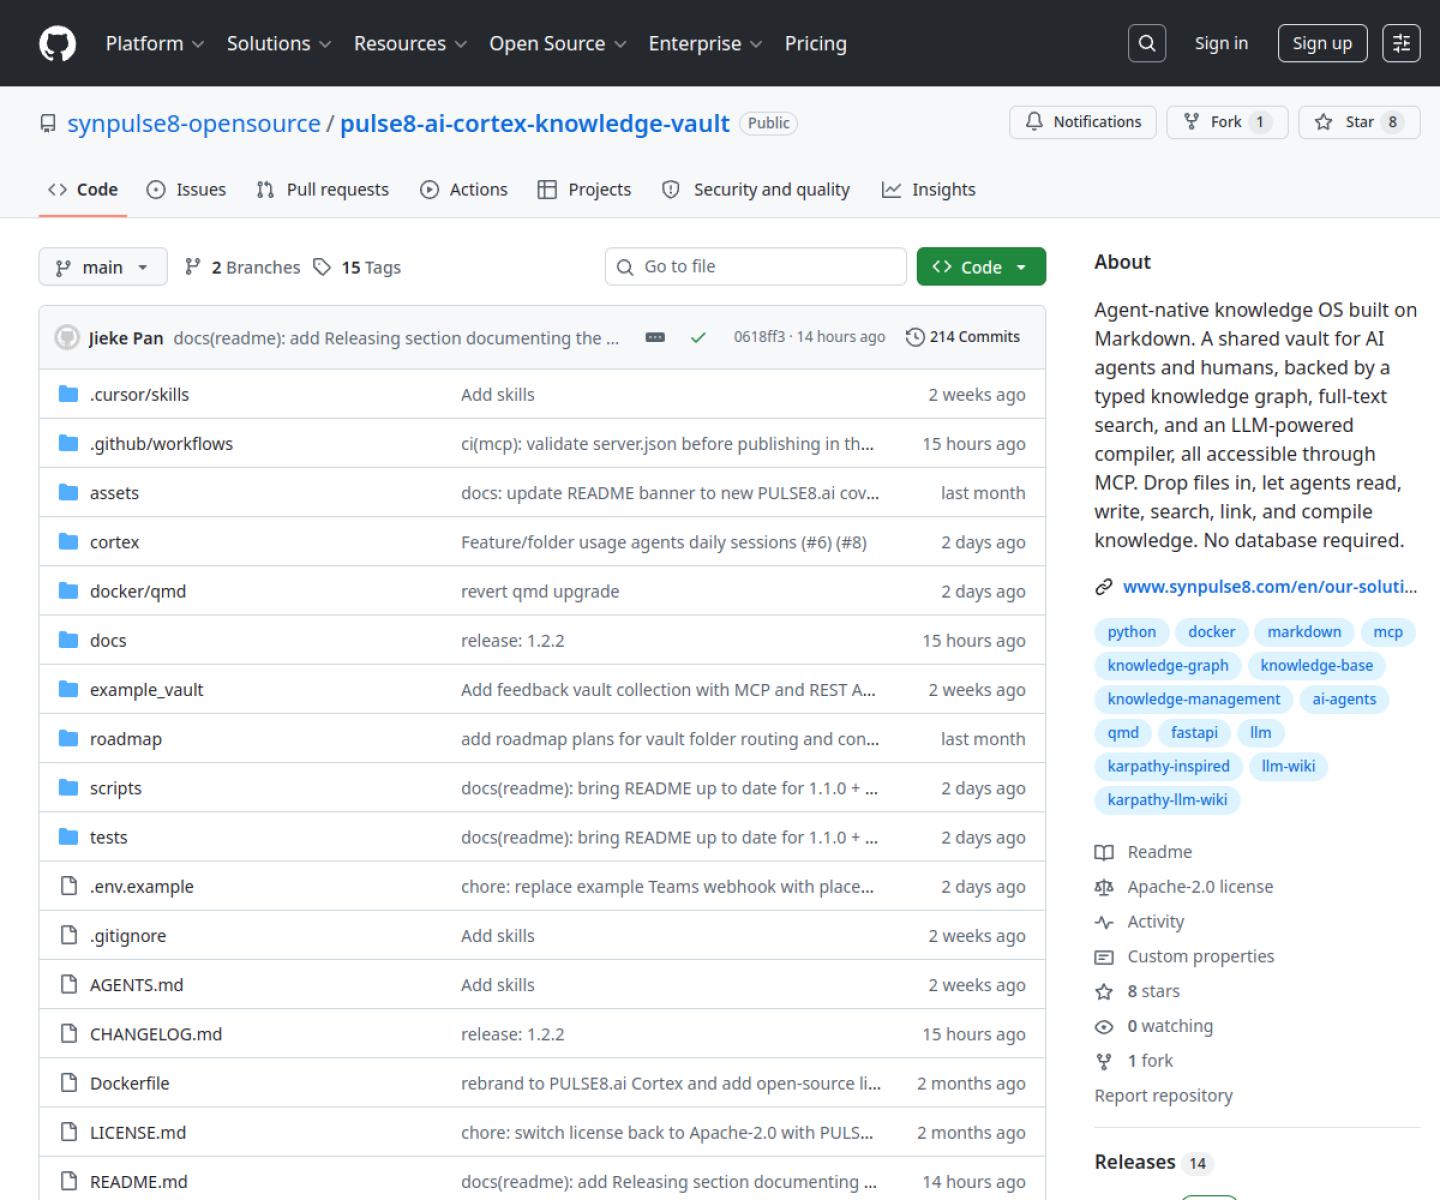Screen dimensions: 1440x1200
Task: Open the green Code dropdown
Action: click(981, 267)
